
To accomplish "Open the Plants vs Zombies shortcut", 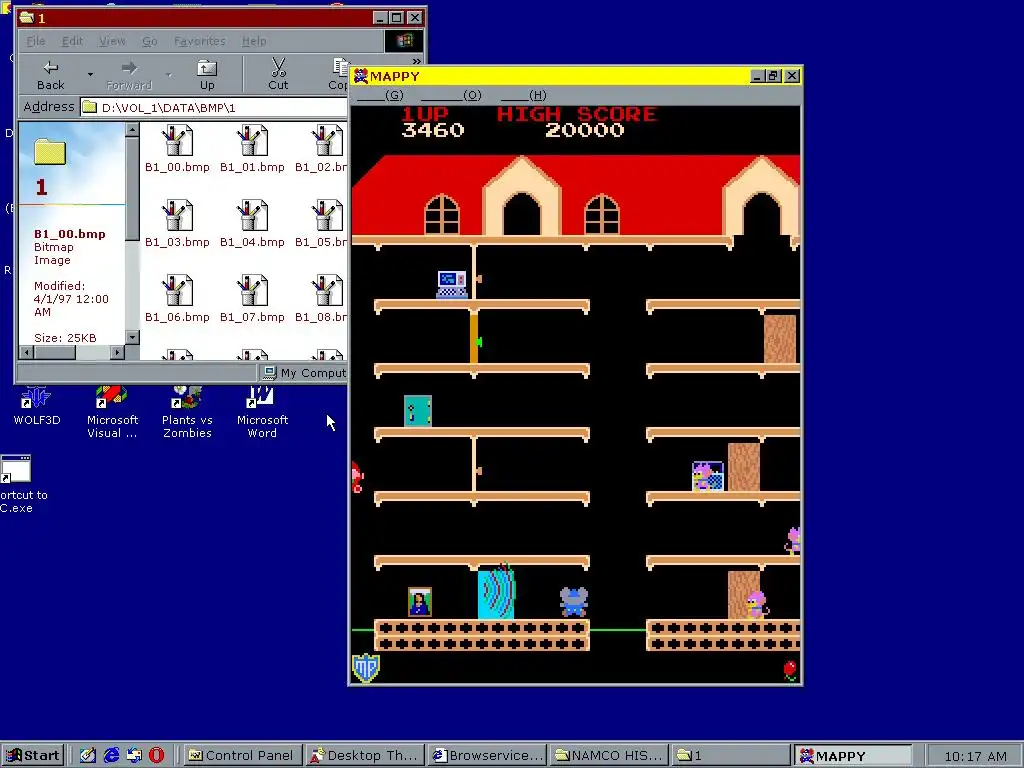I will (x=187, y=413).
